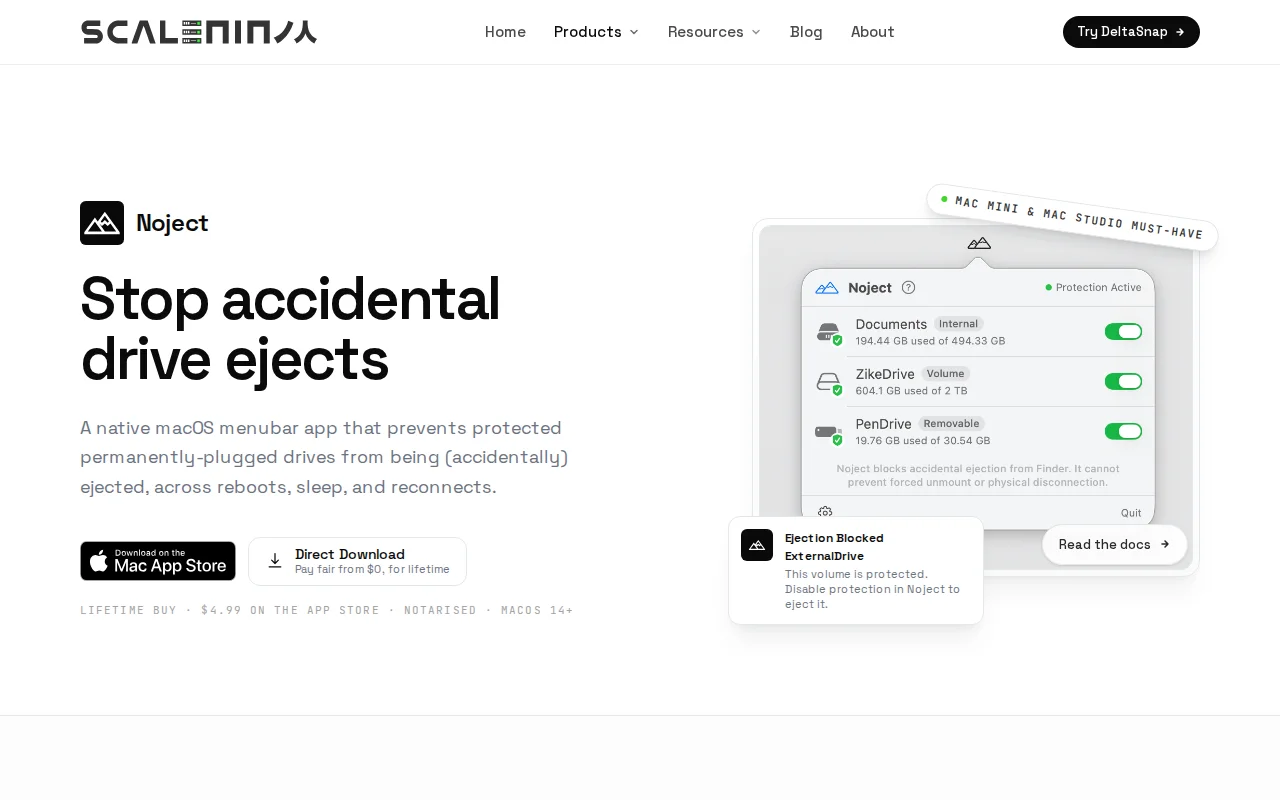Click the arrow icon in Read the docs button
The height and width of the screenshot is (800, 1280).
point(1165,544)
